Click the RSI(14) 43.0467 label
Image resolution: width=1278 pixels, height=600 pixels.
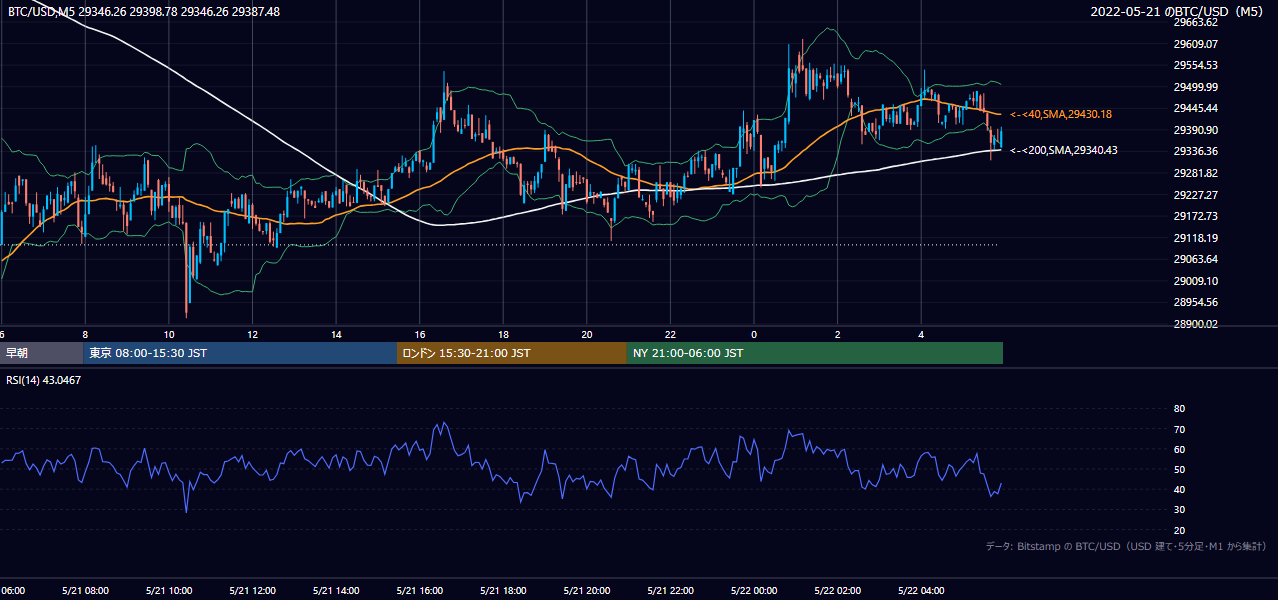[44, 380]
